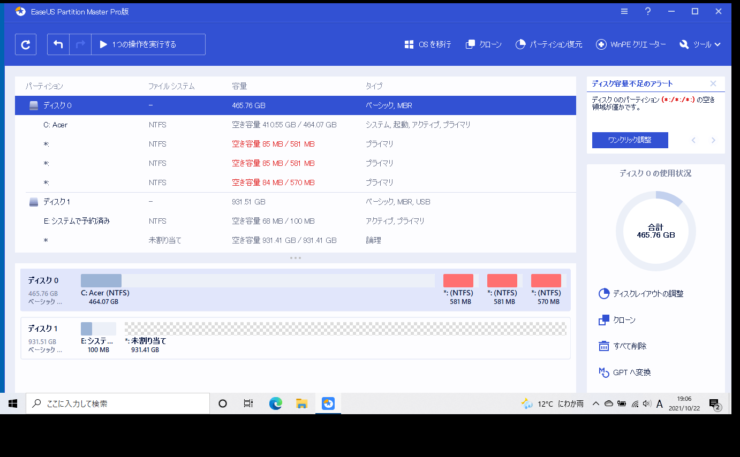Click the refresh icon in the toolbar

point(25,44)
